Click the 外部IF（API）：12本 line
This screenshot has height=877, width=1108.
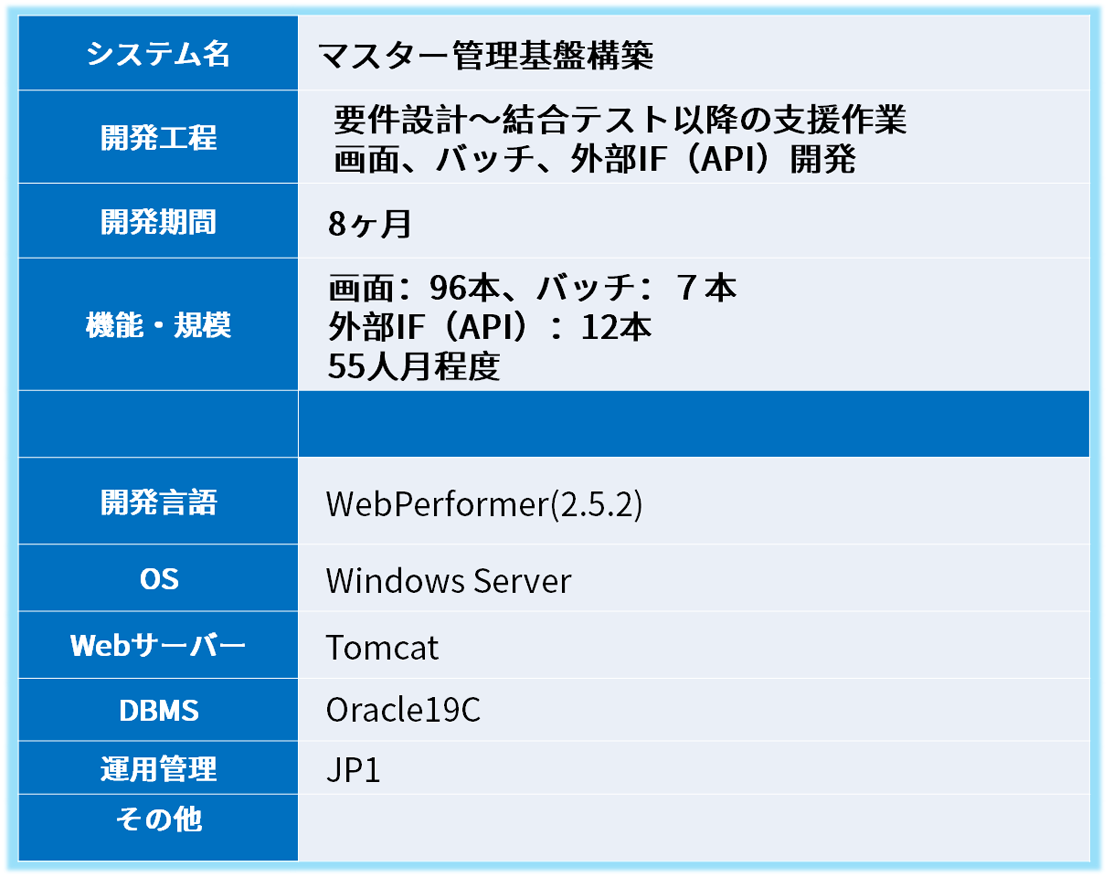tap(490, 327)
